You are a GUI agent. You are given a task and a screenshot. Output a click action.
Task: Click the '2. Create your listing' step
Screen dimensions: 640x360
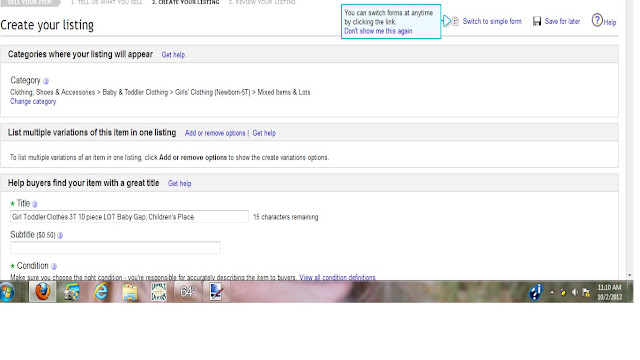185,2
